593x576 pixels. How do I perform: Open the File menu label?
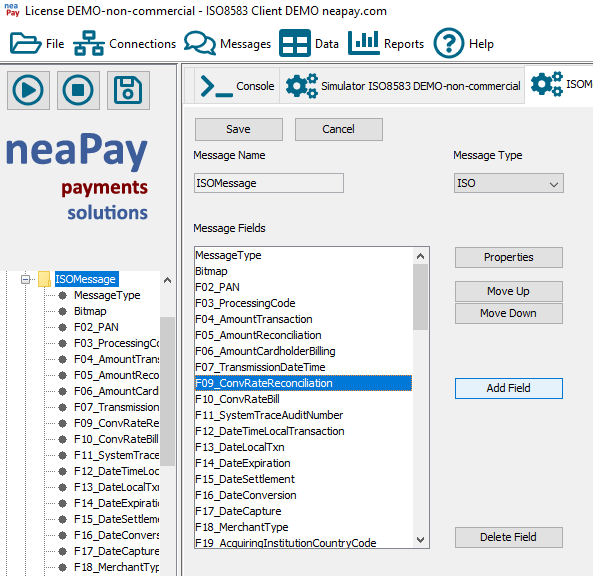click(55, 44)
